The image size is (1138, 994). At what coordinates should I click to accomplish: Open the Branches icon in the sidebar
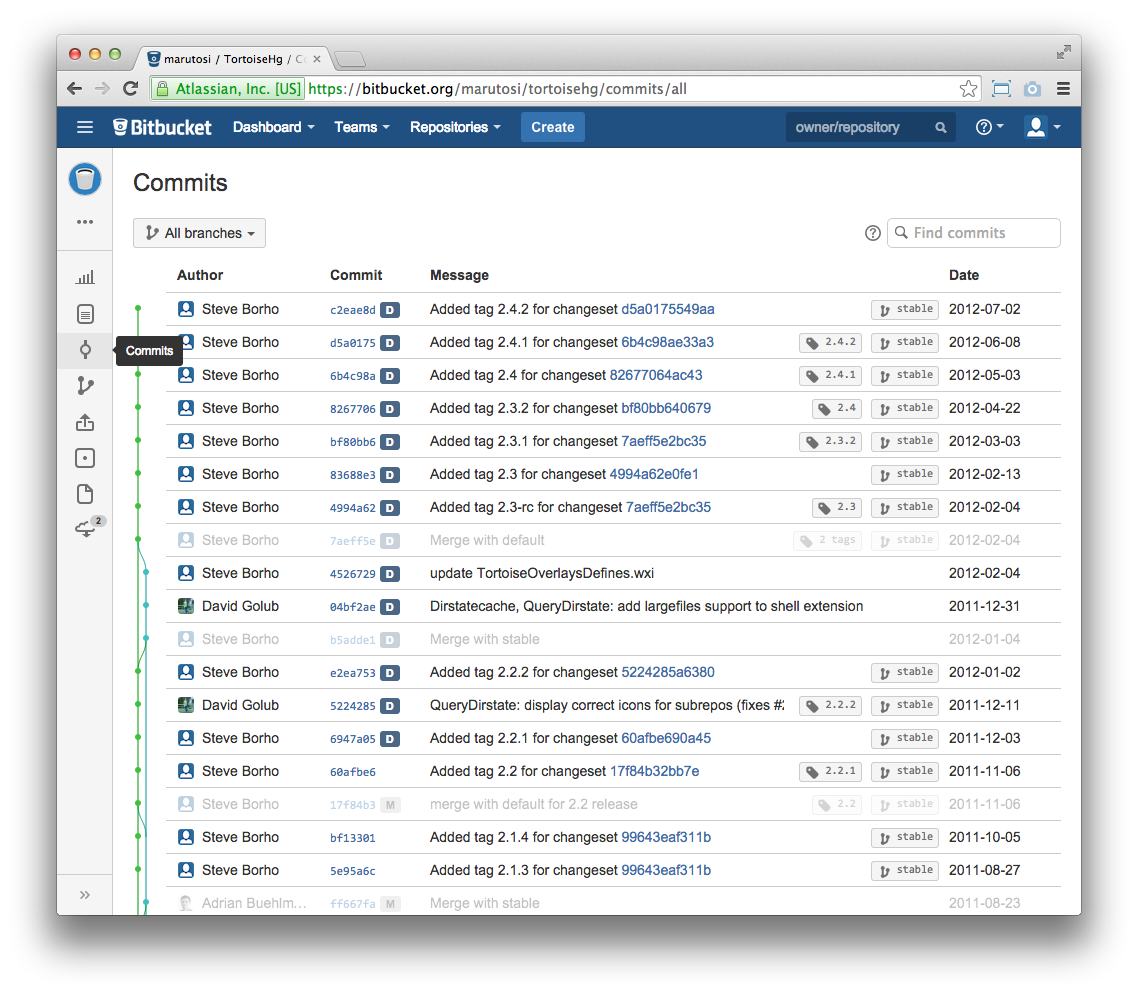coord(85,386)
